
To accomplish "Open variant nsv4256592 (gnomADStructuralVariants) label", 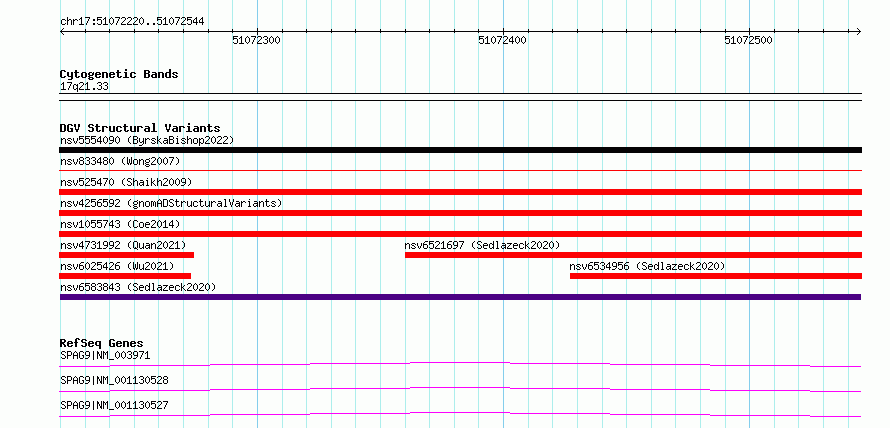I will click(x=171, y=203).
